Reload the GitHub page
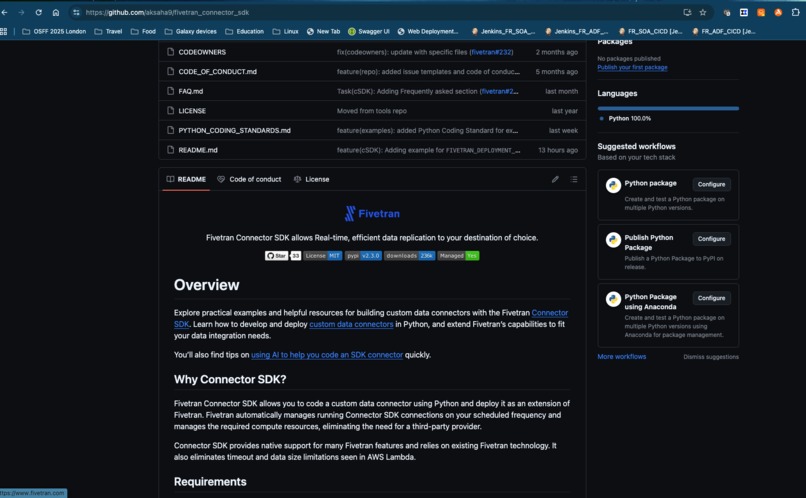The width and height of the screenshot is (806, 498). [x=39, y=12]
